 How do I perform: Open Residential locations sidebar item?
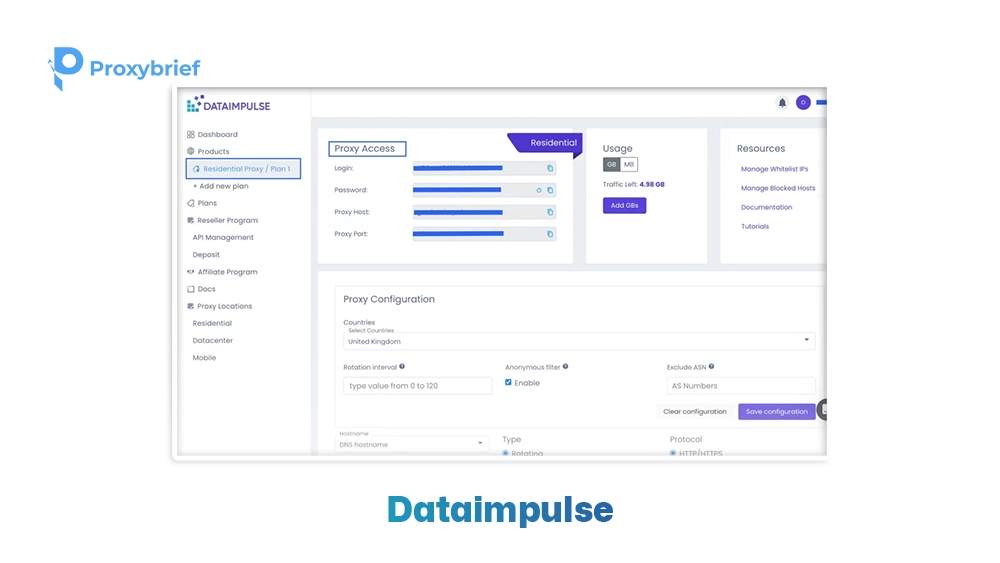coord(212,323)
